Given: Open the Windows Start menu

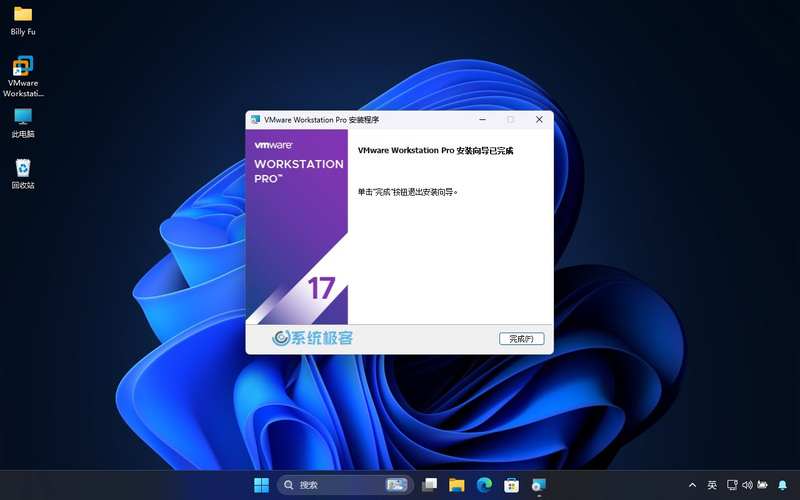Looking at the screenshot, I should coord(261,485).
